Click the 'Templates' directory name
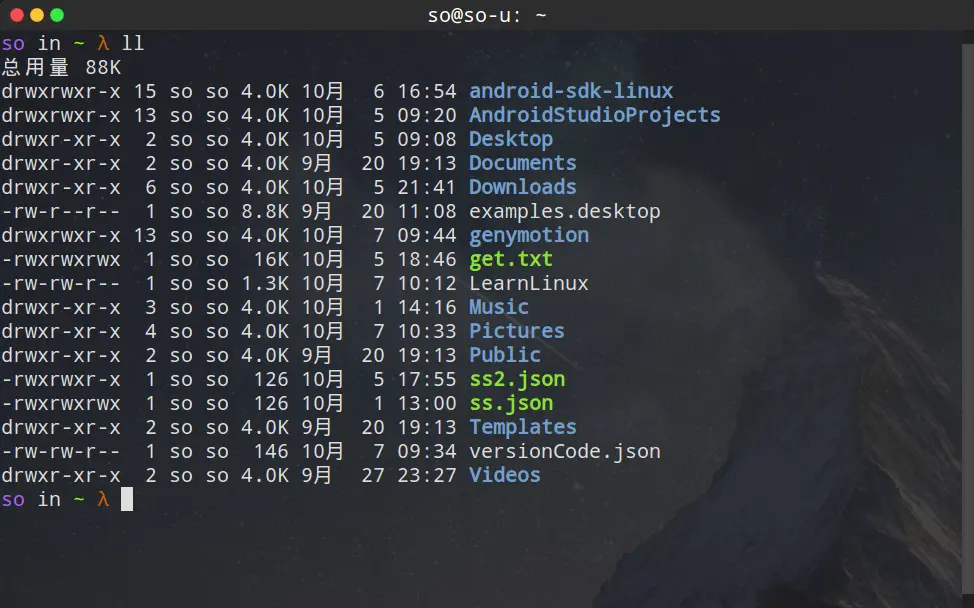974x608 pixels. tap(522, 428)
